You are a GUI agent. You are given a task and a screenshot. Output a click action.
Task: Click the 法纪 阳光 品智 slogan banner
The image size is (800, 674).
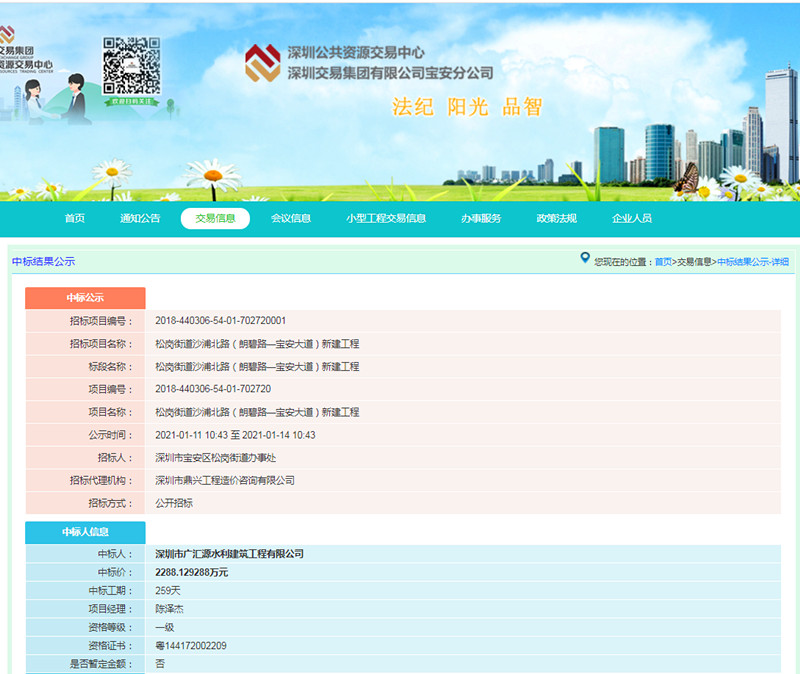[x=466, y=108]
